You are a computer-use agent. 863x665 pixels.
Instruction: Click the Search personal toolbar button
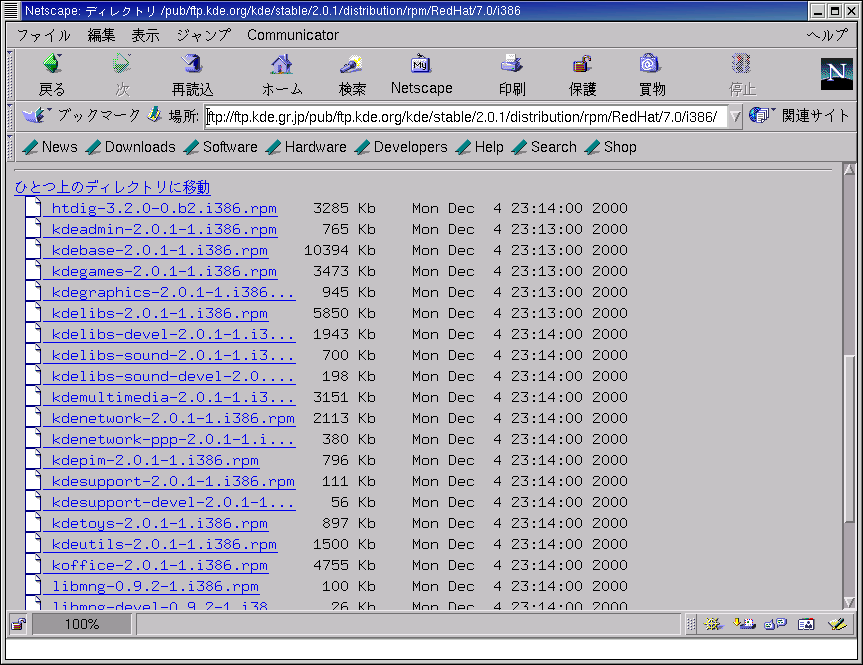tap(544, 147)
